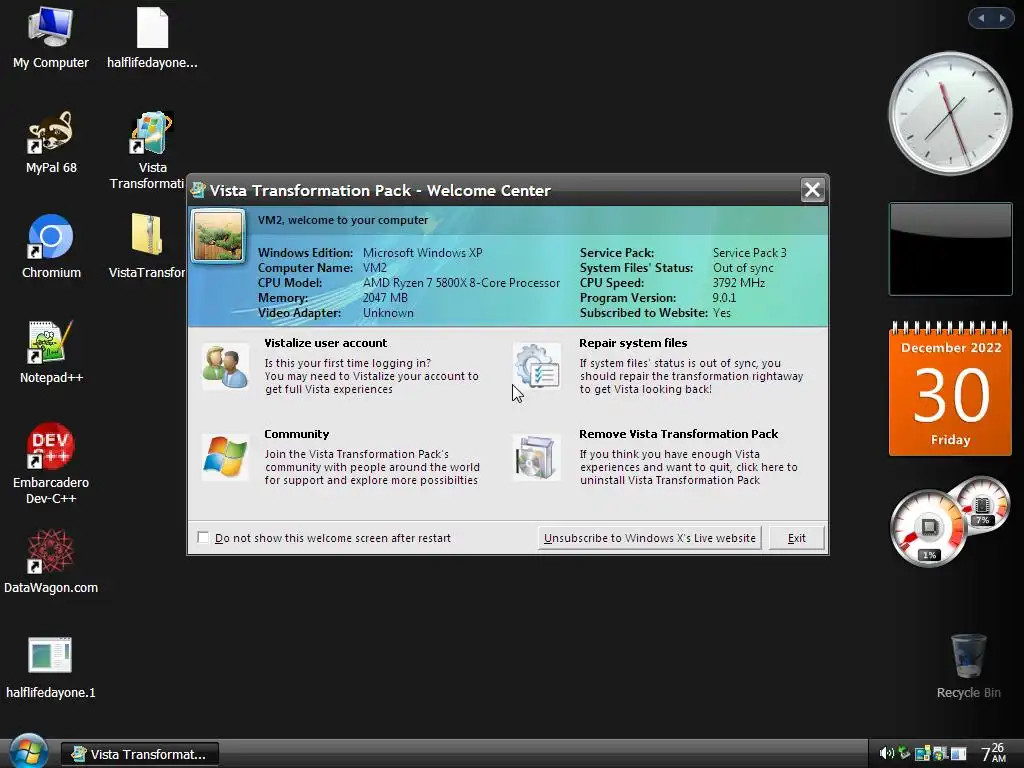Select the halflifedayone... file on desktop
The height and width of the screenshot is (768, 1024).
pos(152,38)
